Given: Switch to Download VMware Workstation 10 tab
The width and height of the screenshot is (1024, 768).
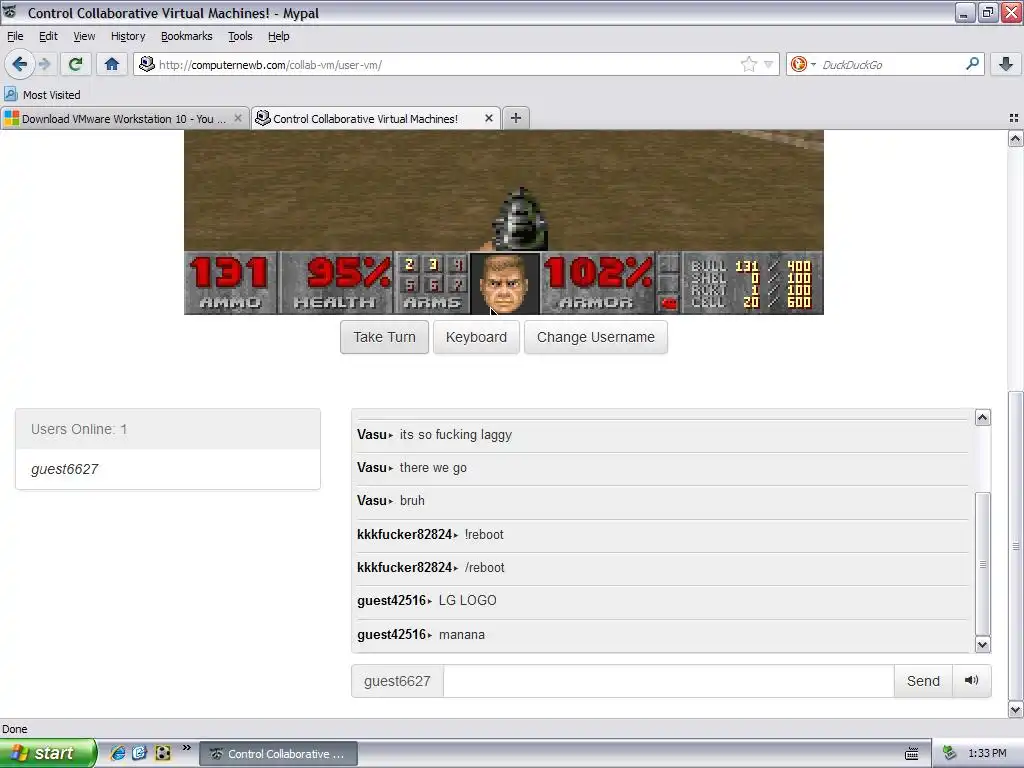Looking at the screenshot, I should pos(124,118).
